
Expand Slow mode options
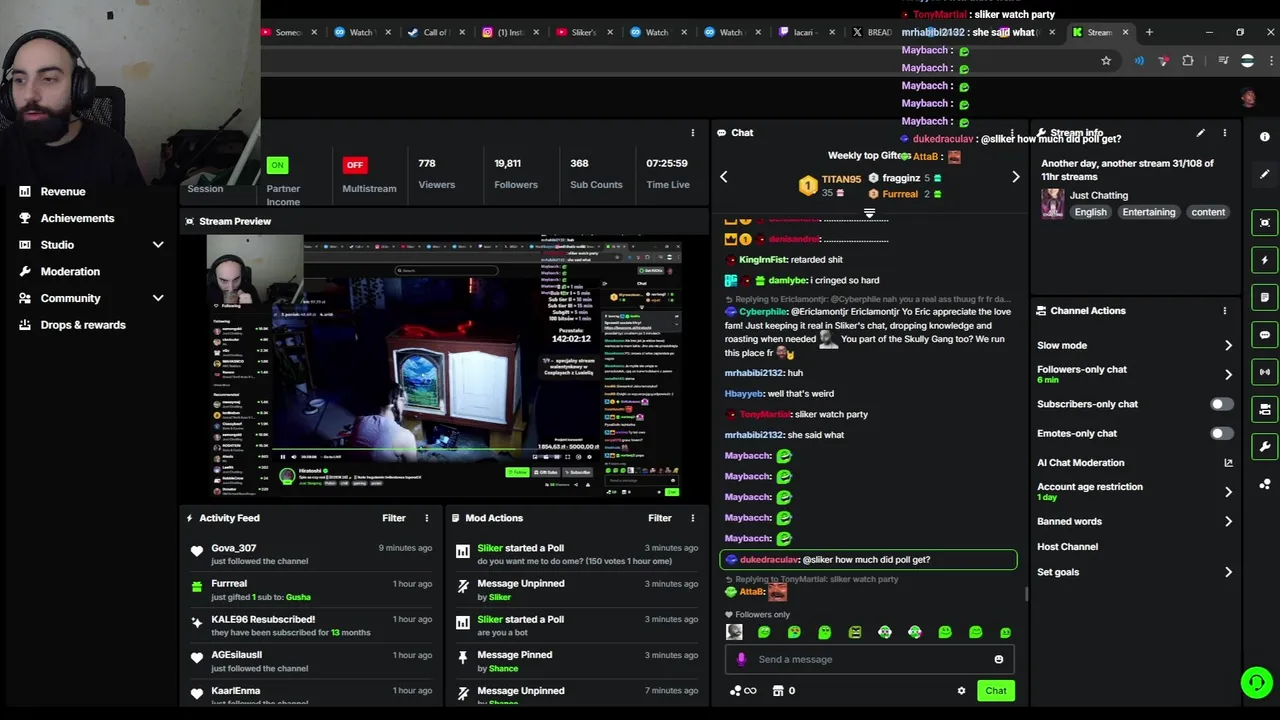click(x=1228, y=346)
